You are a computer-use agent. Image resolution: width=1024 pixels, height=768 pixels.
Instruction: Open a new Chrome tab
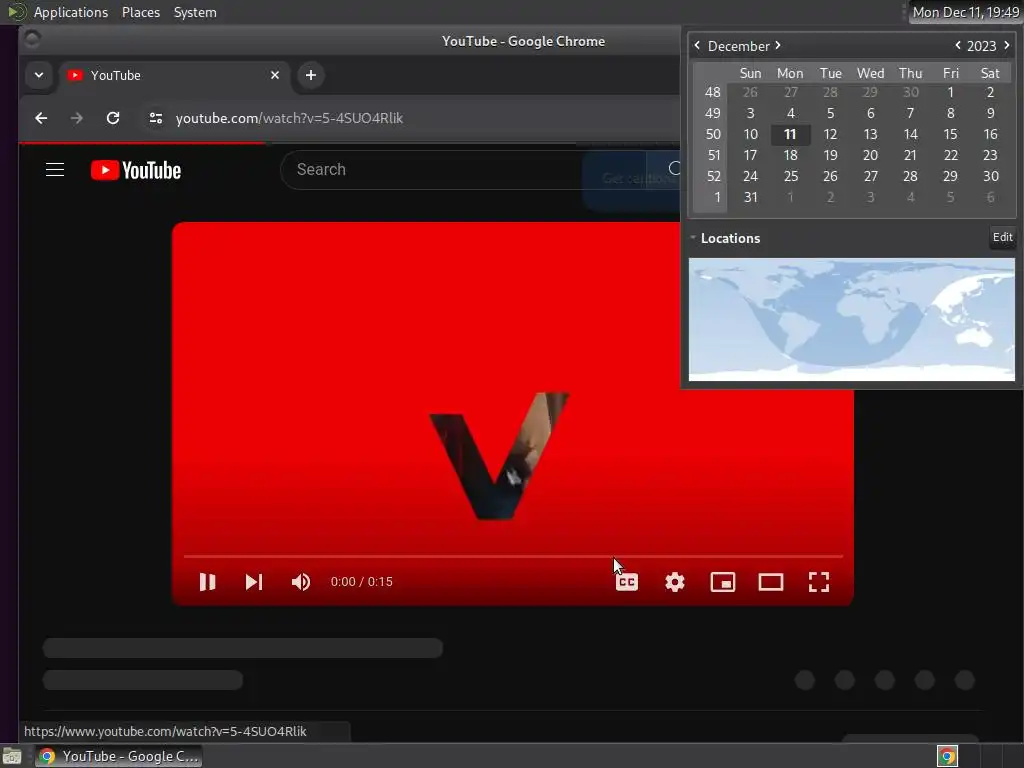311,75
